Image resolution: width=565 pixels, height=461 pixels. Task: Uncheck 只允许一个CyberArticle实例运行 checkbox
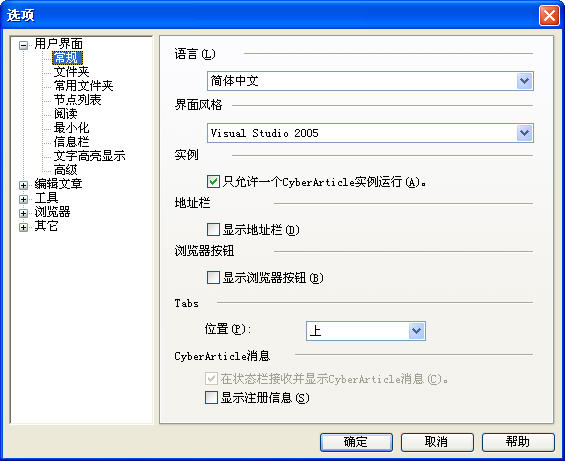(x=213, y=181)
